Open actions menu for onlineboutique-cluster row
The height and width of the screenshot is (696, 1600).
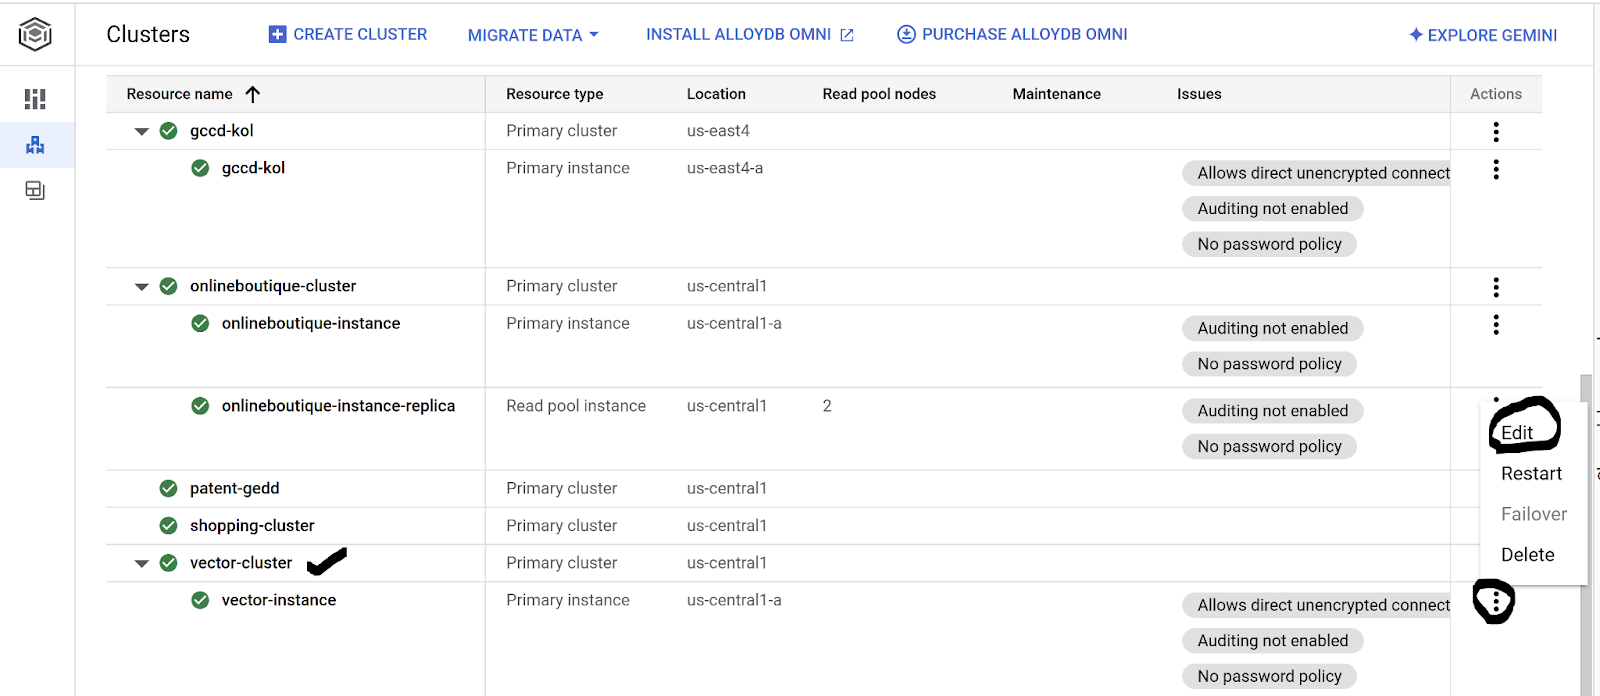click(1495, 287)
